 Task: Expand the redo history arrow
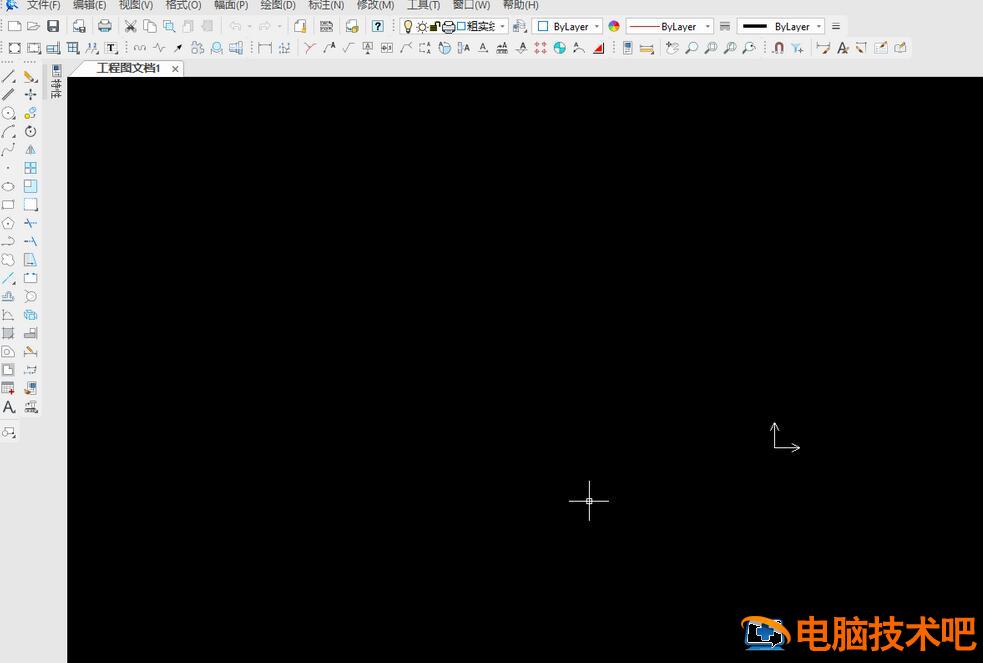(x=279, y=26)
